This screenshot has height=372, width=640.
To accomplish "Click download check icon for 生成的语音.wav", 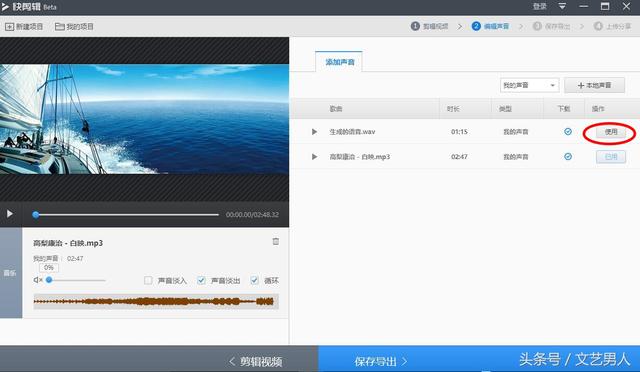I will (x=568, y=131).
